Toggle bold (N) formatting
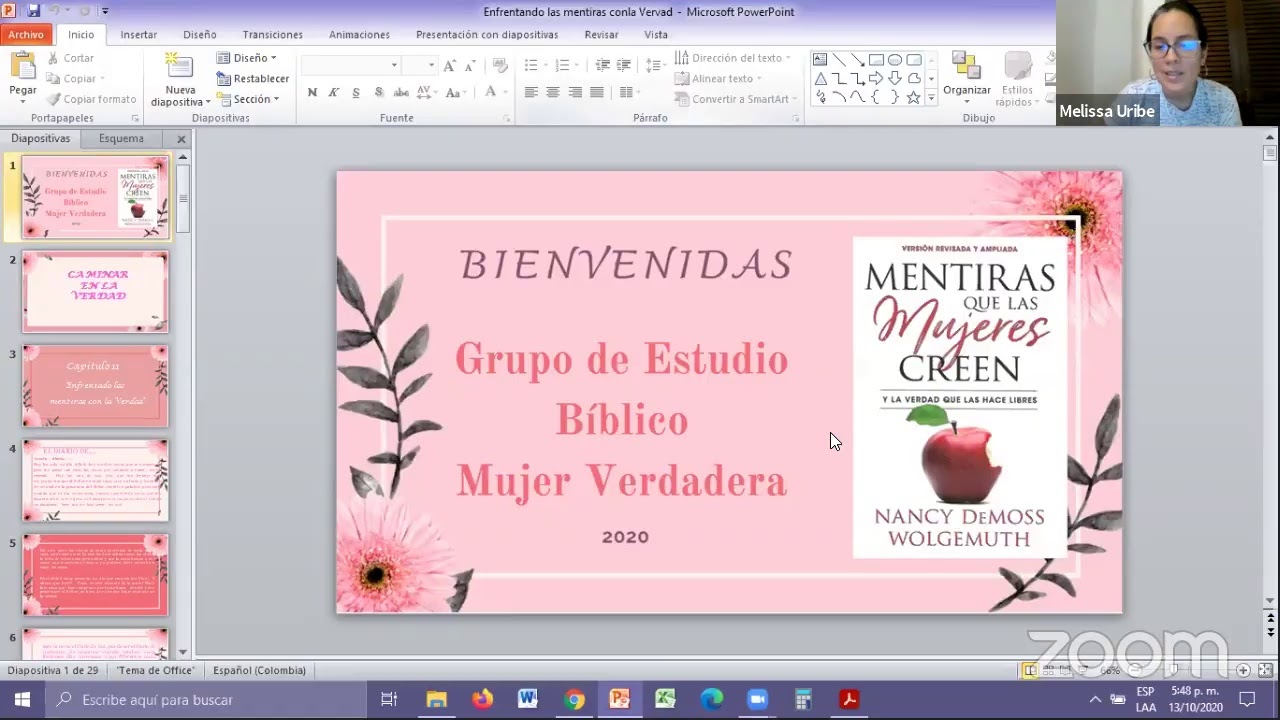Image resolution: width=1280 pixels, height=720 pixels. (312, 92)
